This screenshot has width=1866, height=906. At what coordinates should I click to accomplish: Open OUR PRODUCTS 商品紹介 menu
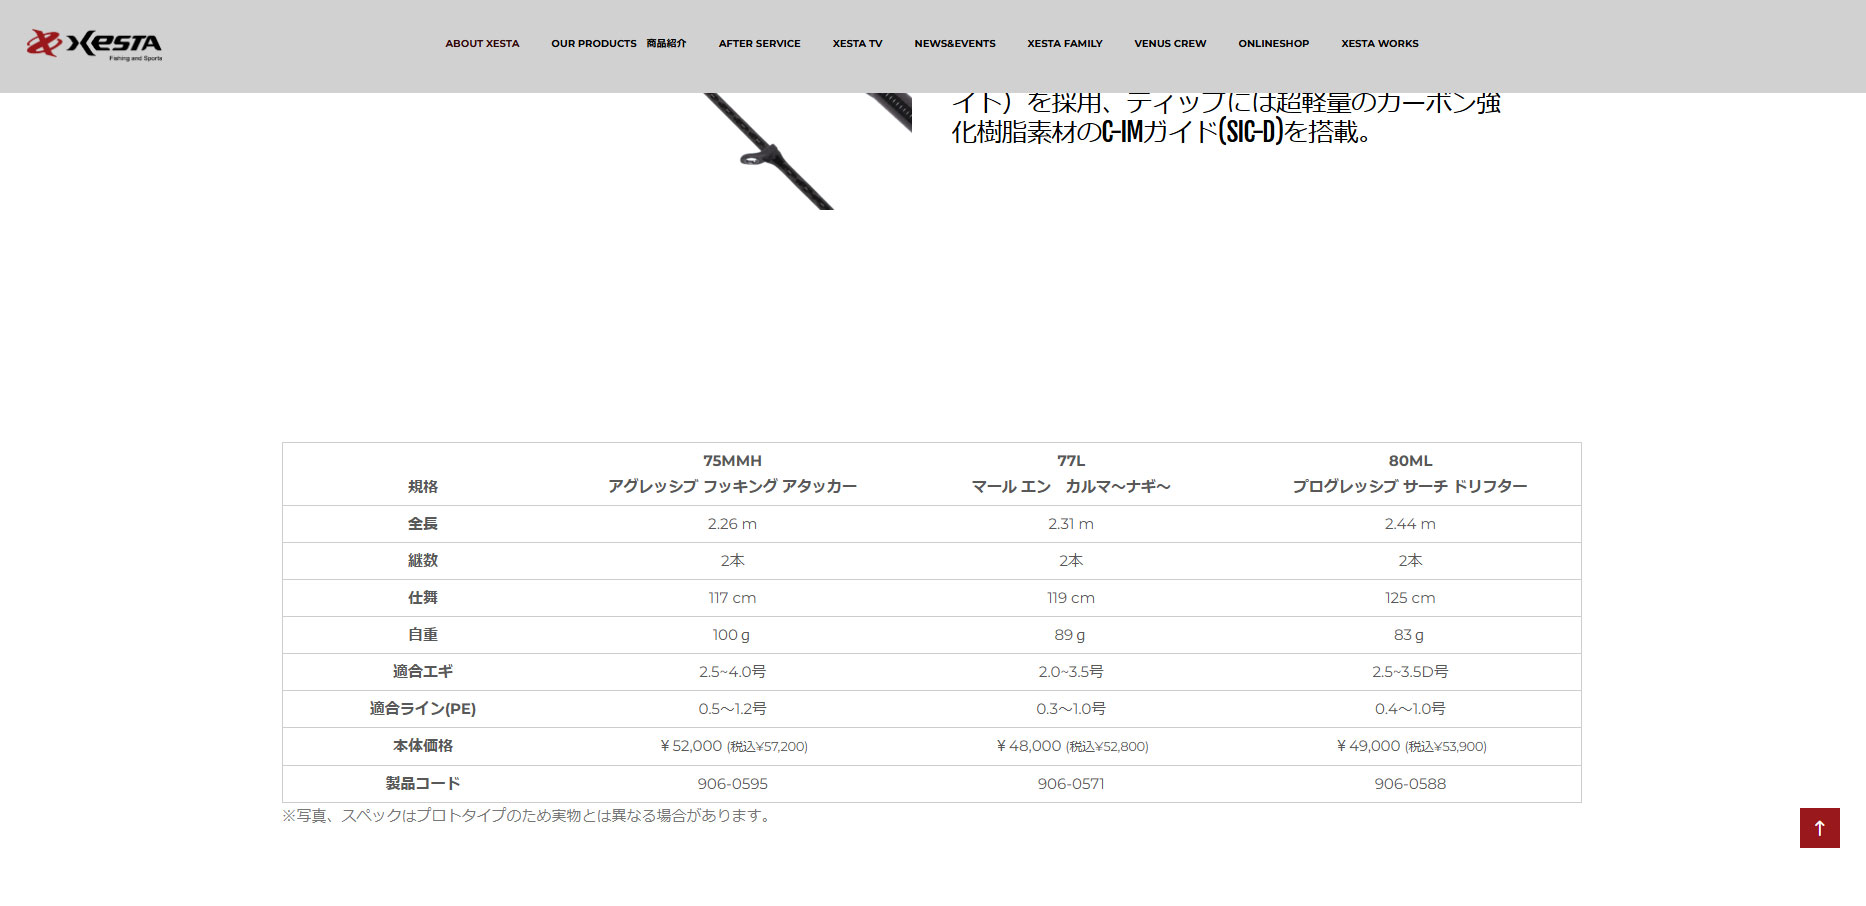tap(619, 44)
